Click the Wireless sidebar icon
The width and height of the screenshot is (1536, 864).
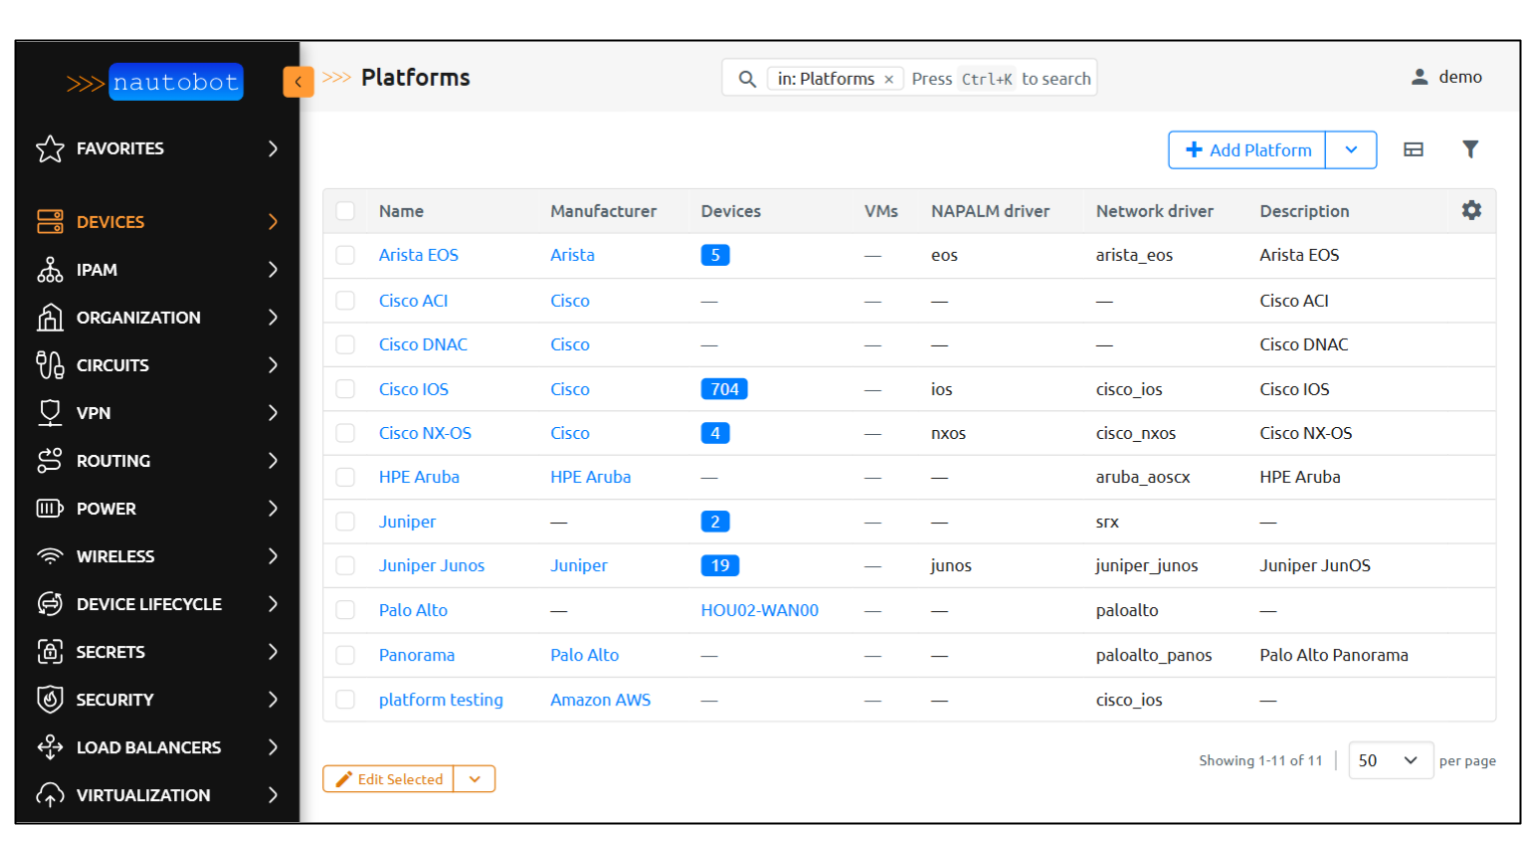[50, 556]
